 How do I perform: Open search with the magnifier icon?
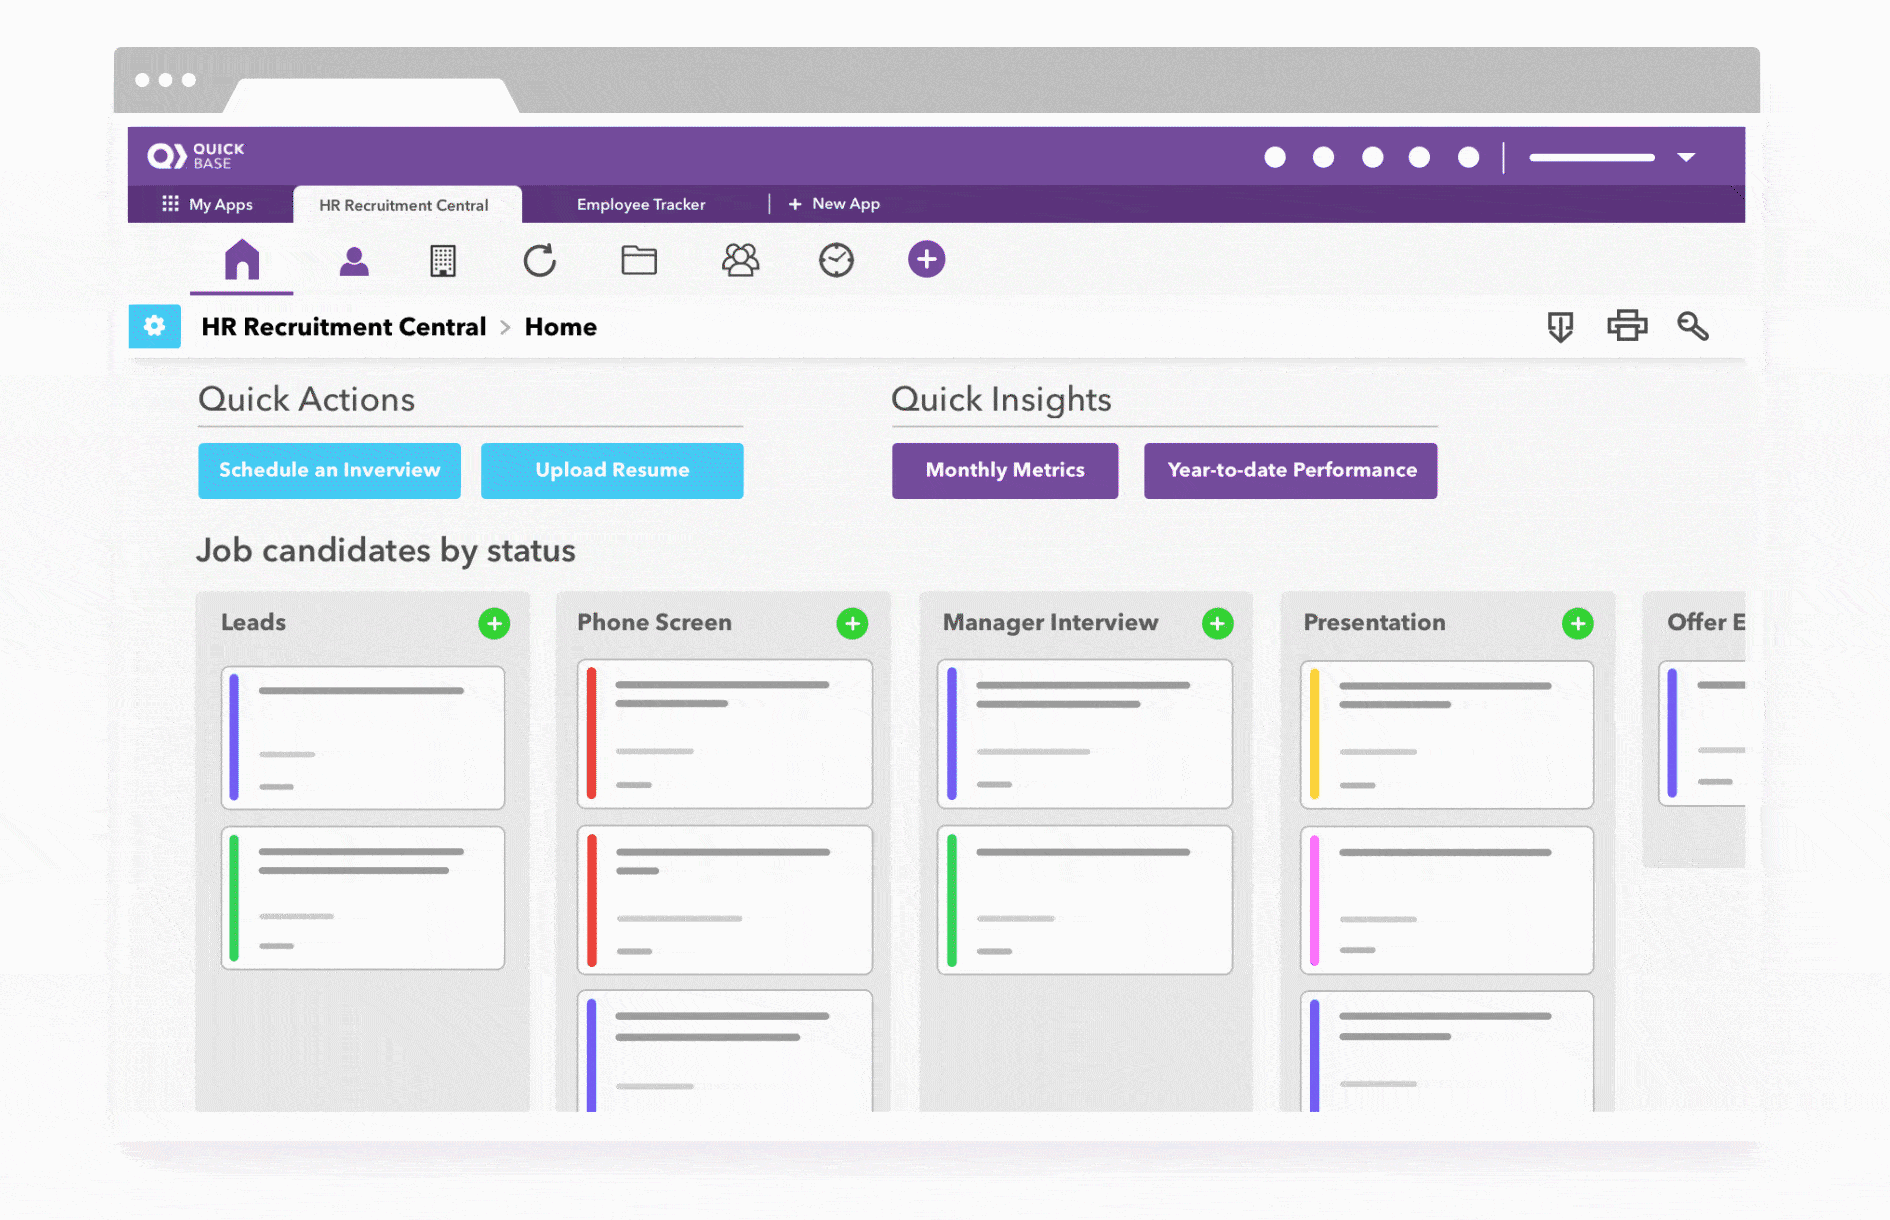coord(1692,326)
